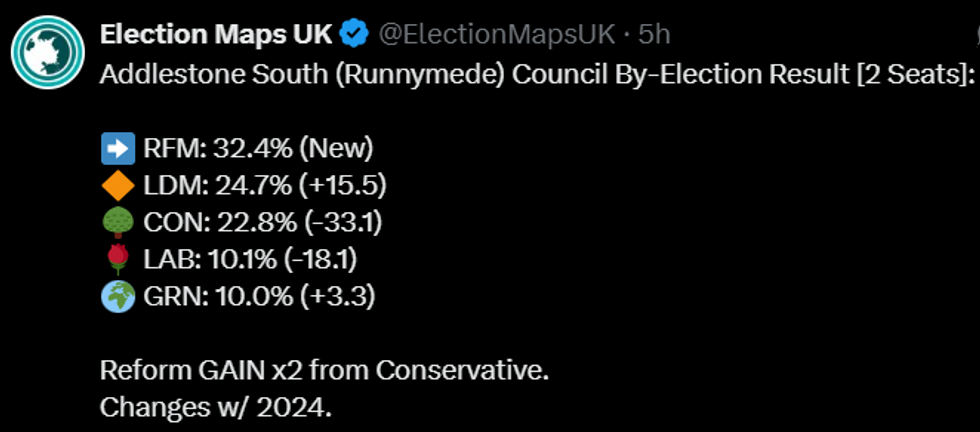Click the globe emoji beside GRN
980x432 pixels.
click(x=118, y=297)
